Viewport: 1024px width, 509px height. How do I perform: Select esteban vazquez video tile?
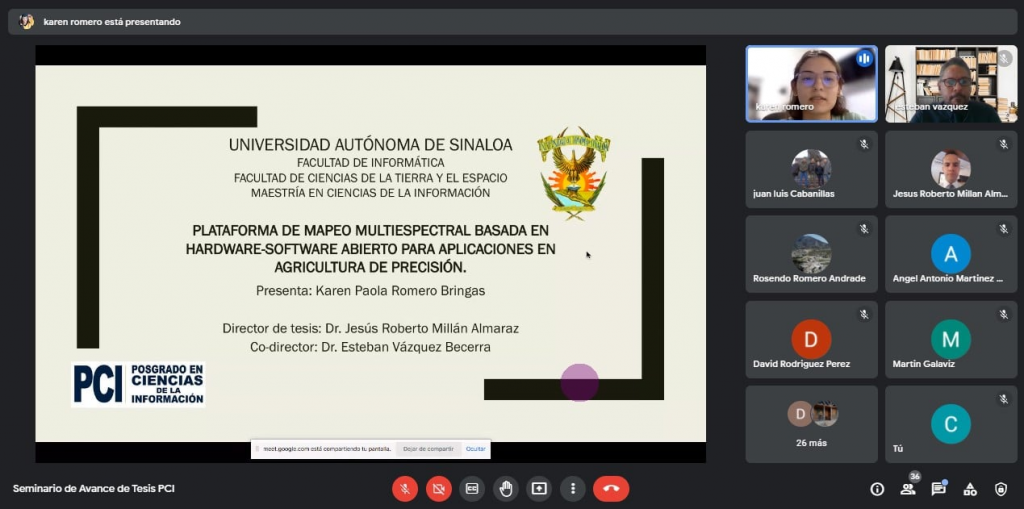[951, 84]
